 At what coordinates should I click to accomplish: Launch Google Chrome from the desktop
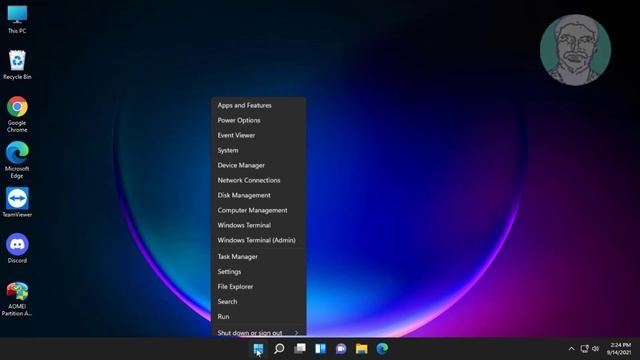click(x=17, y=114)
